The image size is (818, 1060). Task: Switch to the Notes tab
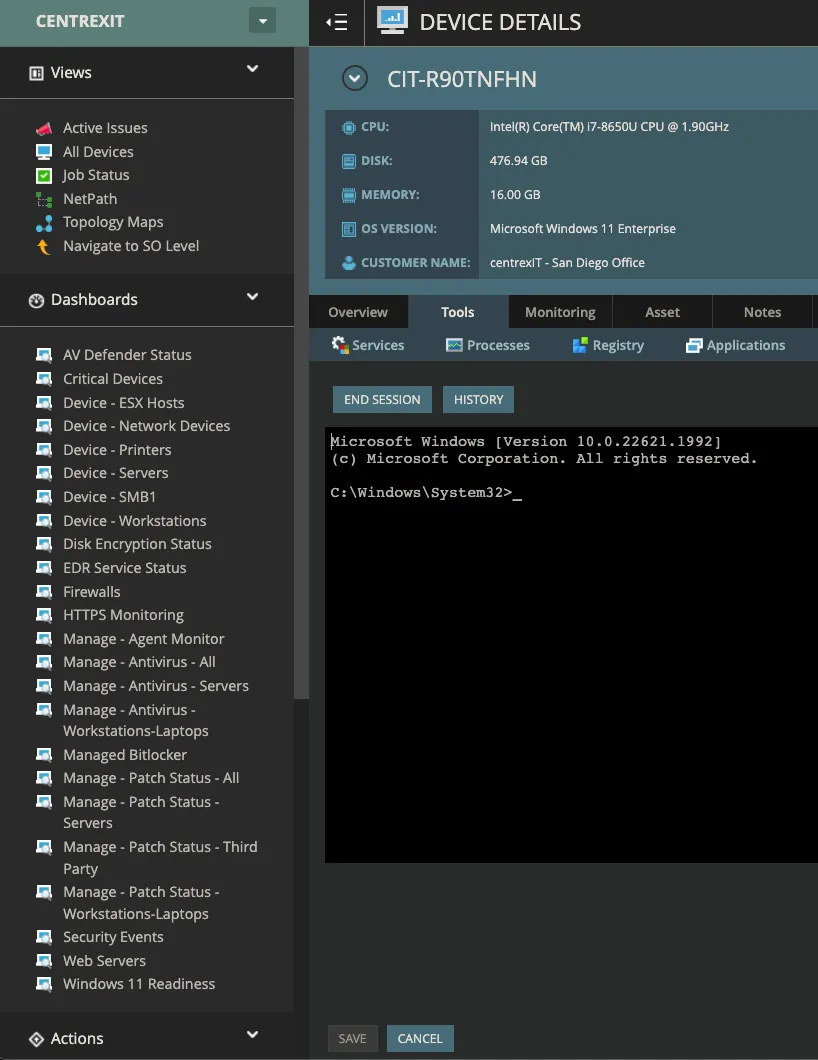coord(762,312)
